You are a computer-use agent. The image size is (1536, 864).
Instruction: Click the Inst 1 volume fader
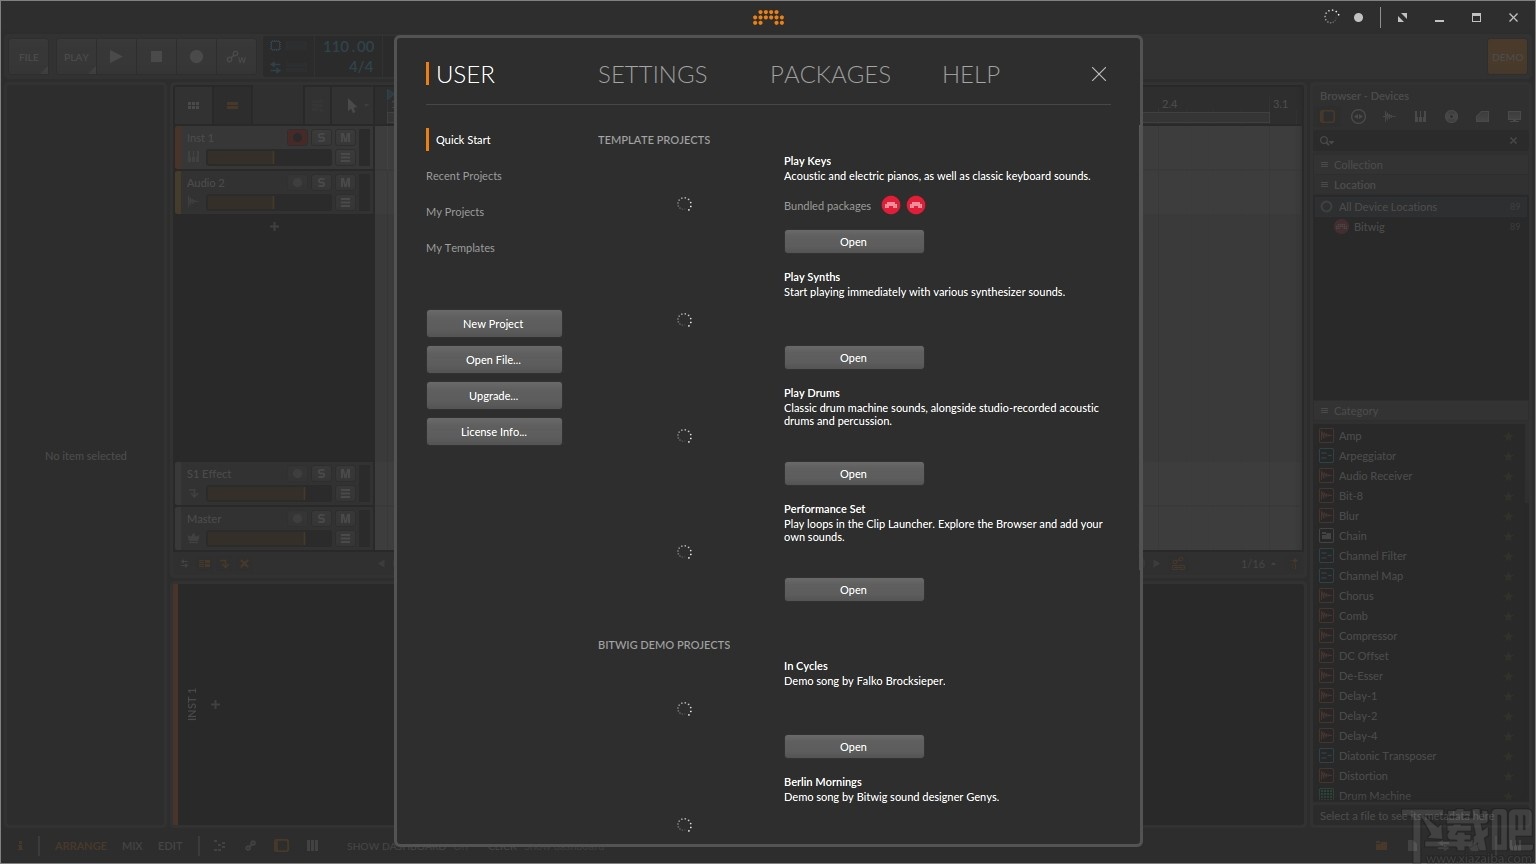pos(268,158)
